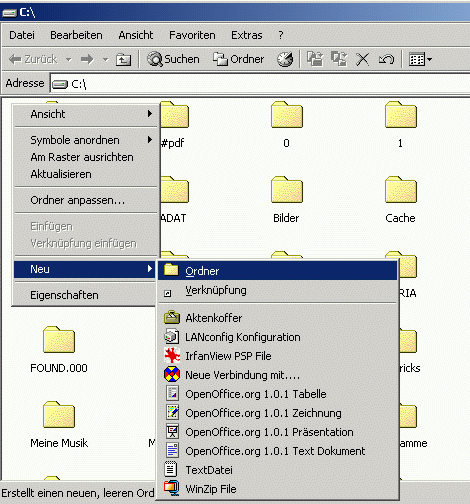The width and height of the screenshot is (470, 504).
Task: Expand the Zurück history dropdown arrow
Action: (69, 60)
